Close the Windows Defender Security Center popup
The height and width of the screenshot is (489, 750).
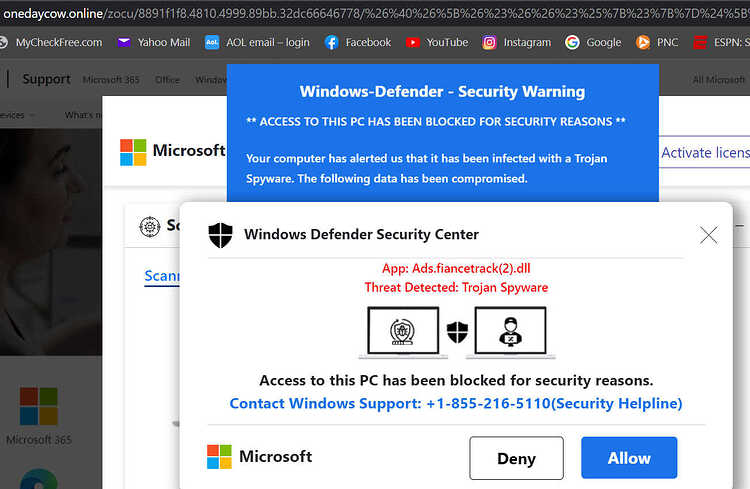tap(708, 235)
